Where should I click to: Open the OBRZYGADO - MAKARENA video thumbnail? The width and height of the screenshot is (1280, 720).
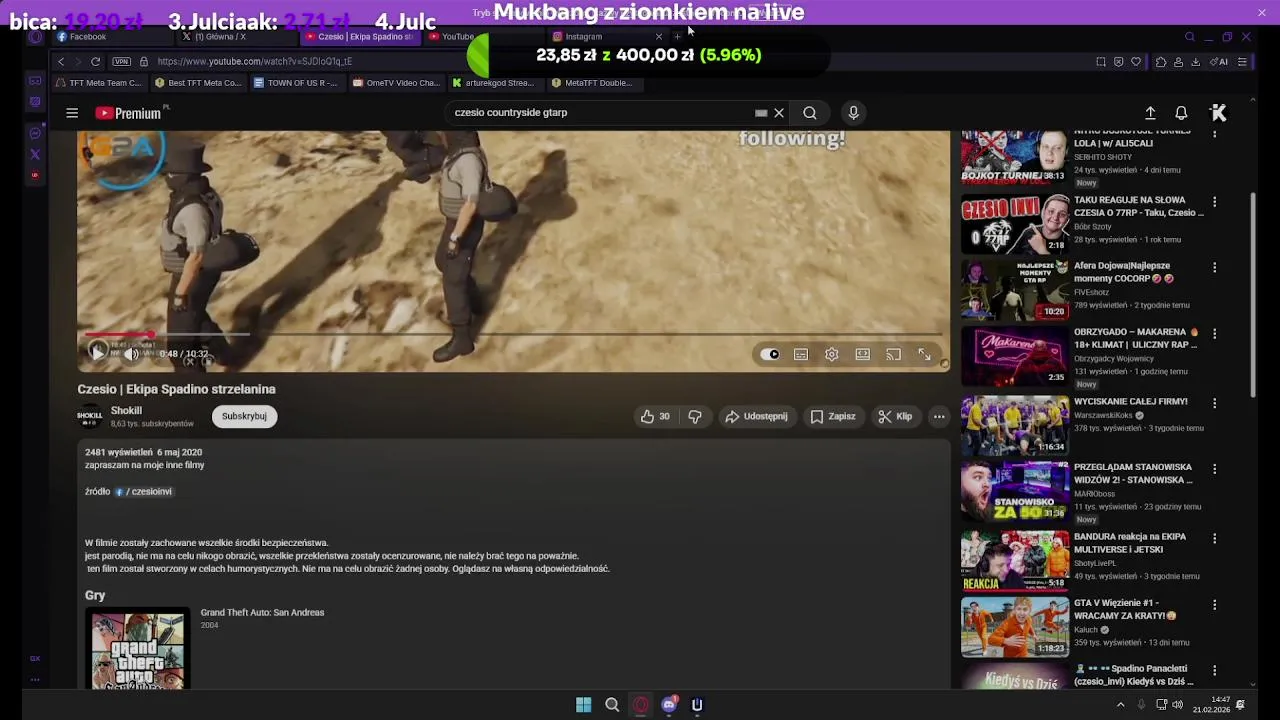tap(1015, 355)
